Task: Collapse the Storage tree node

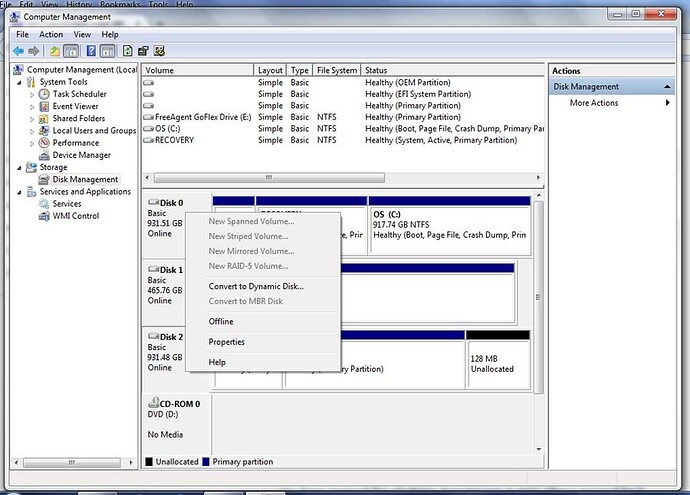Action: pos(19,168)
